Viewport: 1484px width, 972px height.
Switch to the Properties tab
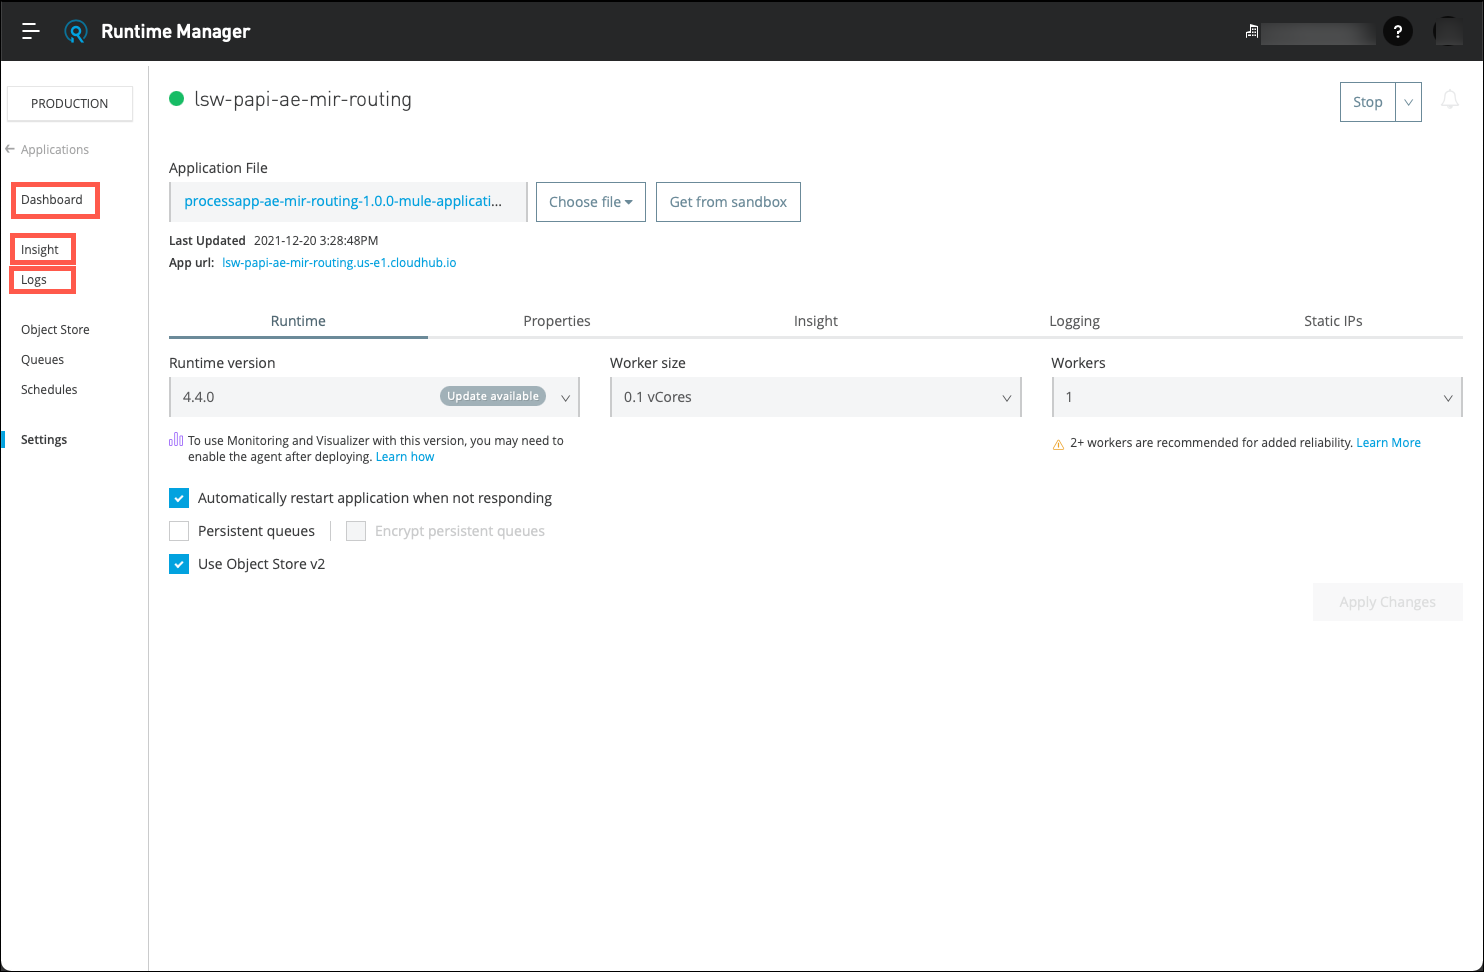[557, 321]
